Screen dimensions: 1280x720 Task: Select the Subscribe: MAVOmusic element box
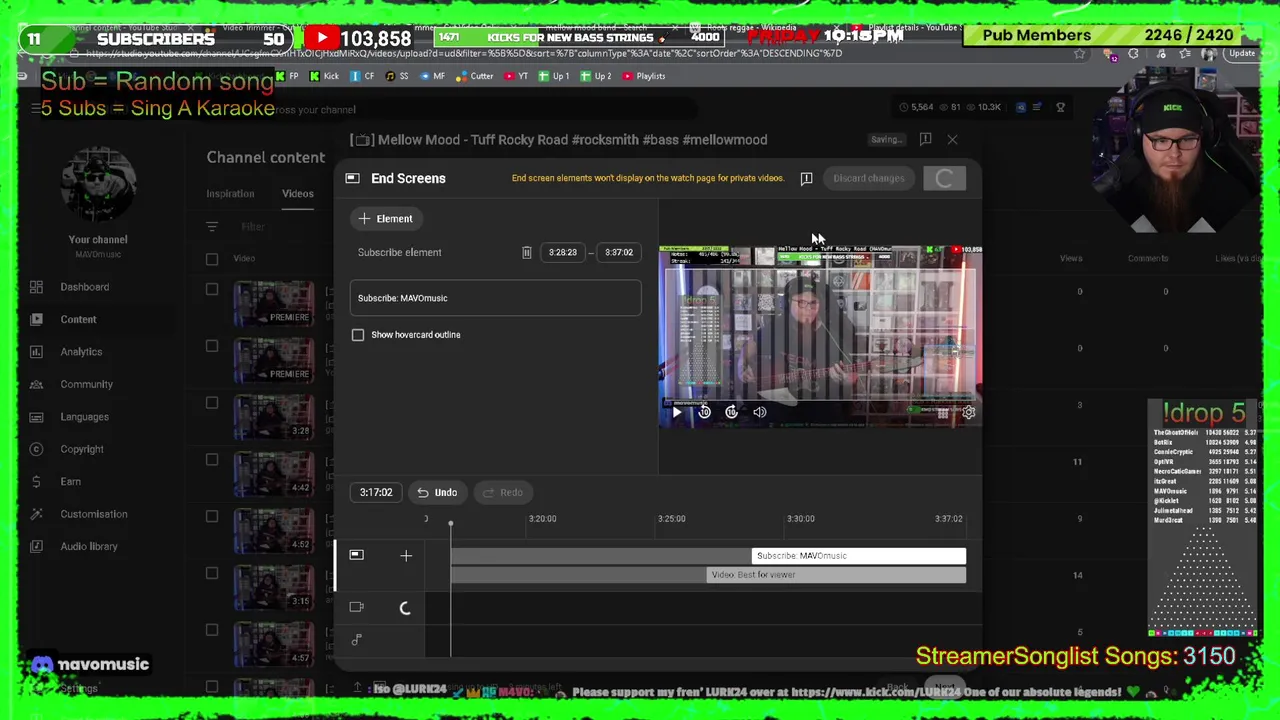tap(495, 298)
